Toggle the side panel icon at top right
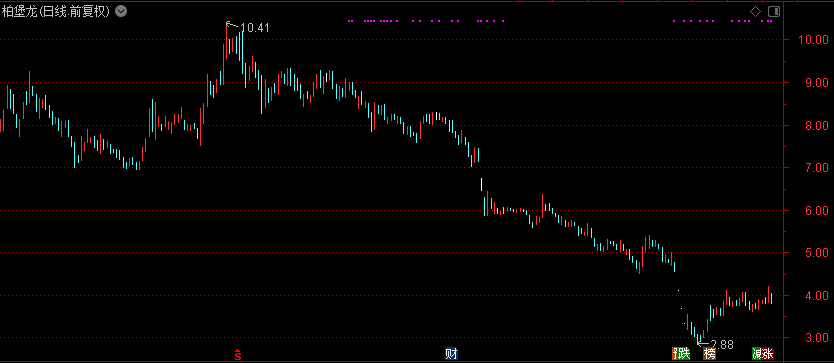This screenshot has width=834, height=363. [773, 11]
